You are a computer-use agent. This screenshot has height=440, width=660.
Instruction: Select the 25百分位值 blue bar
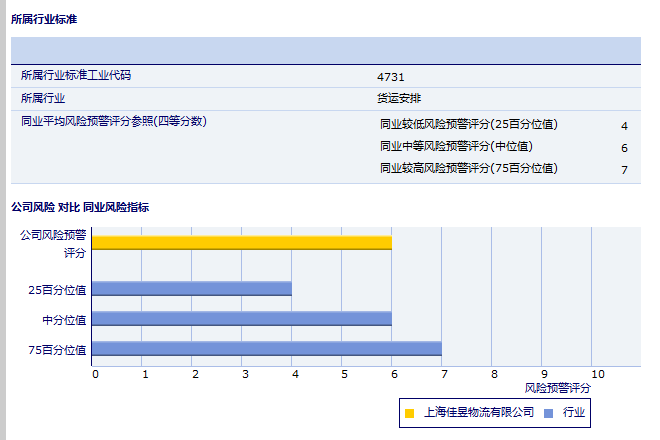click(x=191, y=289)
